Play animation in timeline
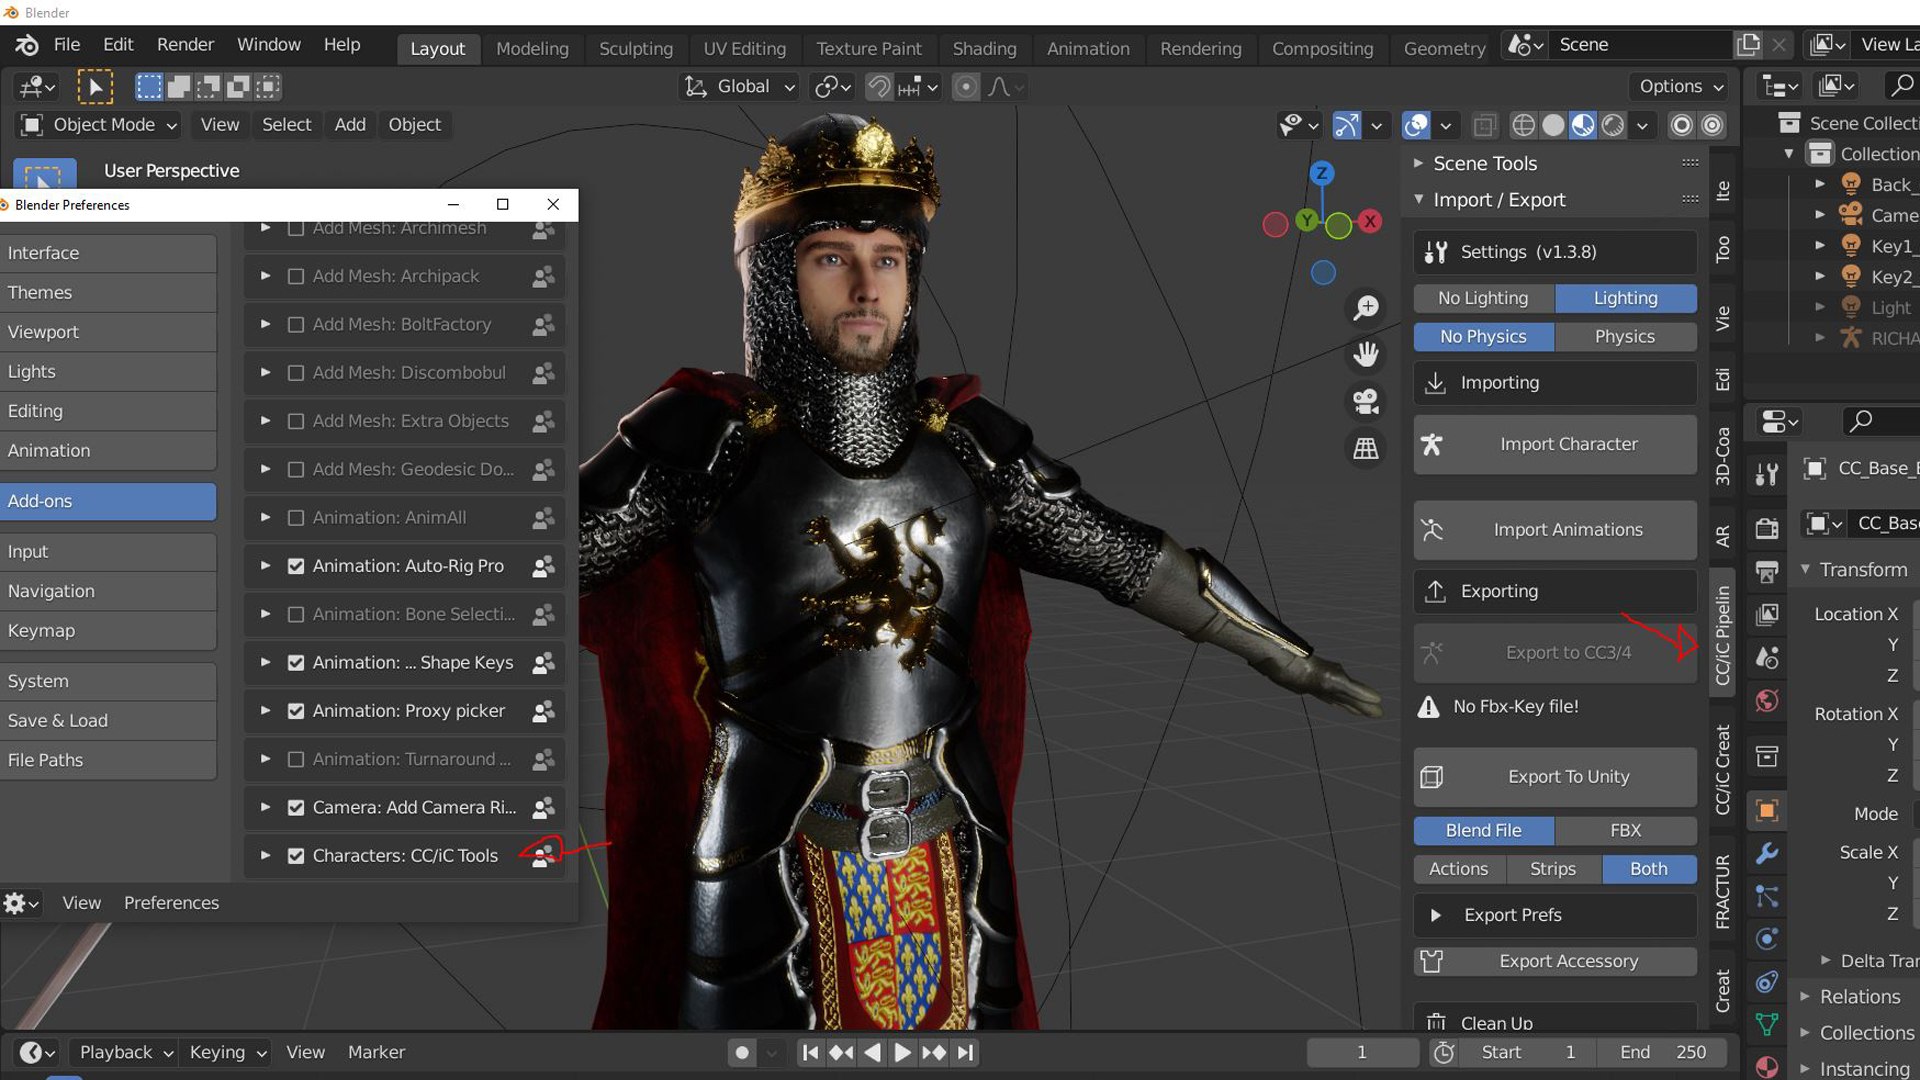 pyautogui.click(x=902, y=1052)
